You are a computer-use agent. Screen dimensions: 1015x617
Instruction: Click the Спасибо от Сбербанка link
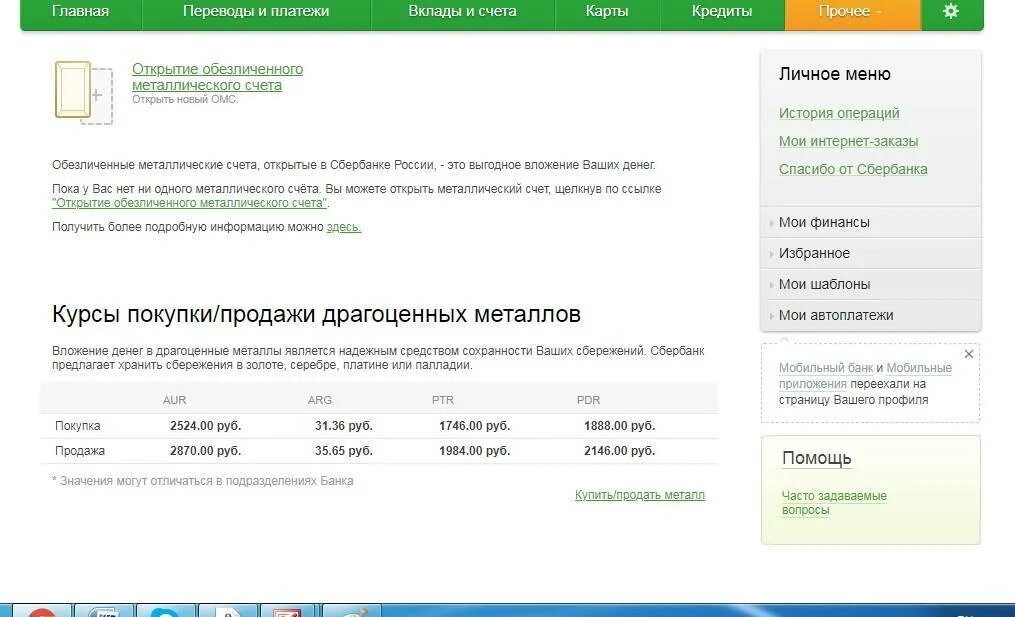[854, 169]
